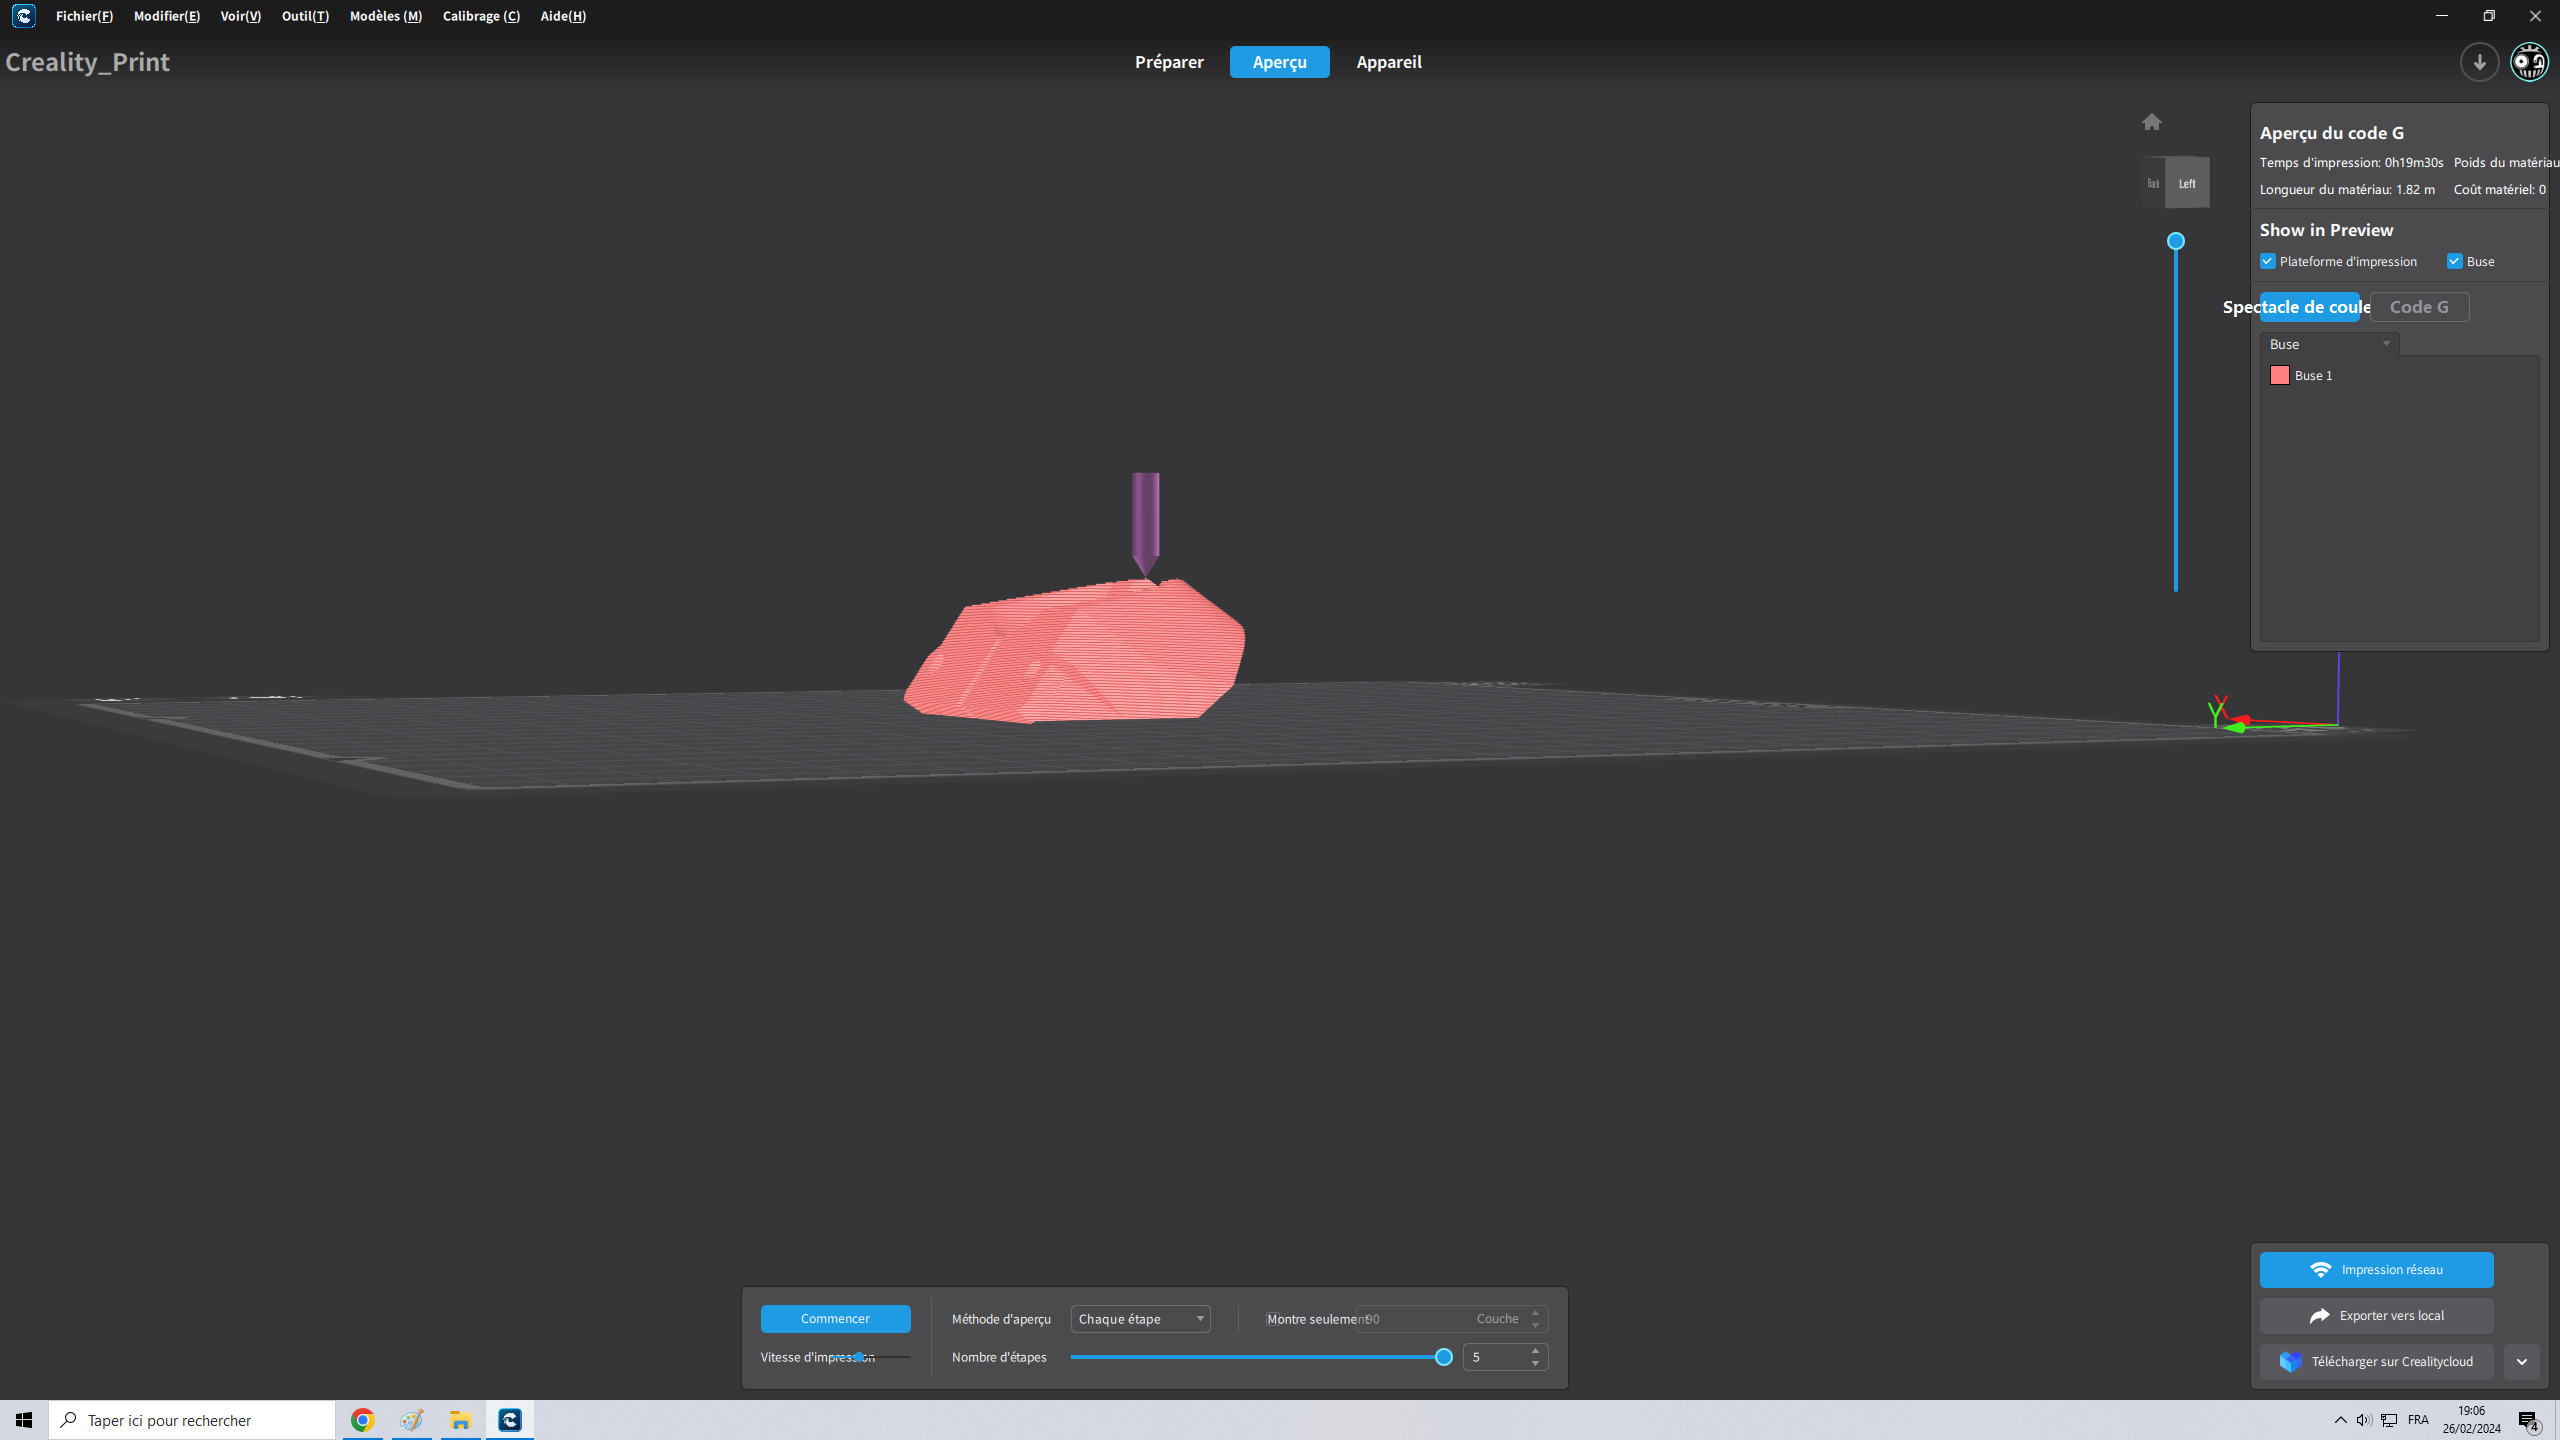Toggle the Buse checkbox in preview
Image resolution: width=2560 pixels, height=1440 pixels.
2454,262
